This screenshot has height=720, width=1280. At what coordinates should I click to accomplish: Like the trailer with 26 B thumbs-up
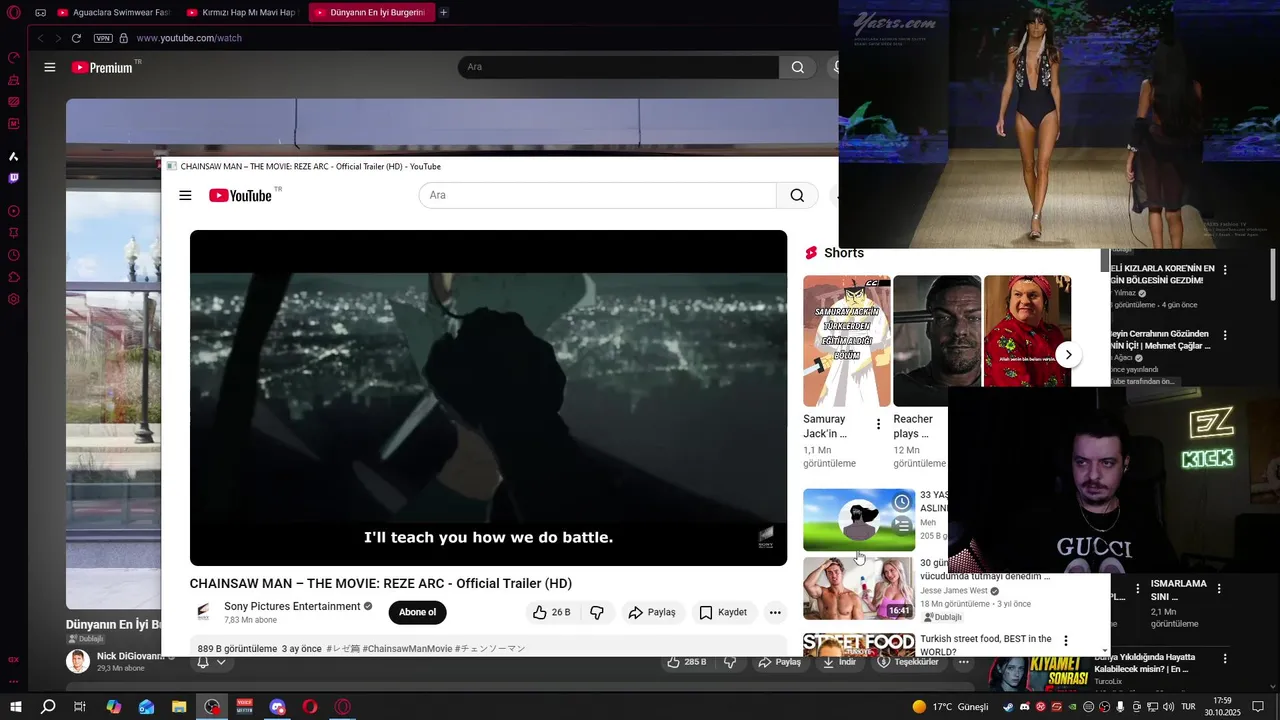click(552, 612)
